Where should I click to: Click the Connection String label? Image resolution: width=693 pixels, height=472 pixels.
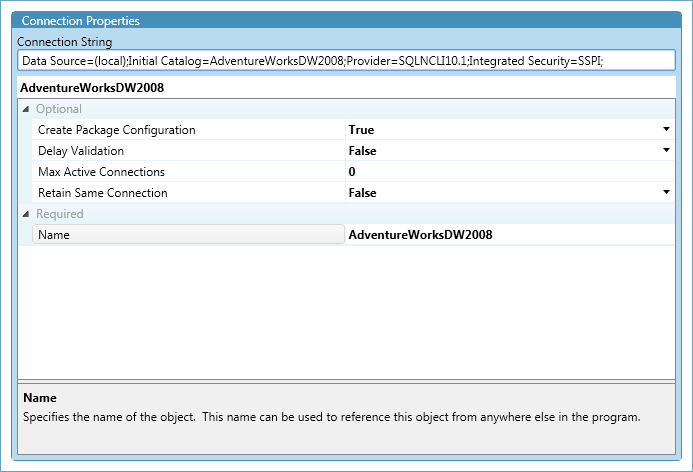click(65, 42)
